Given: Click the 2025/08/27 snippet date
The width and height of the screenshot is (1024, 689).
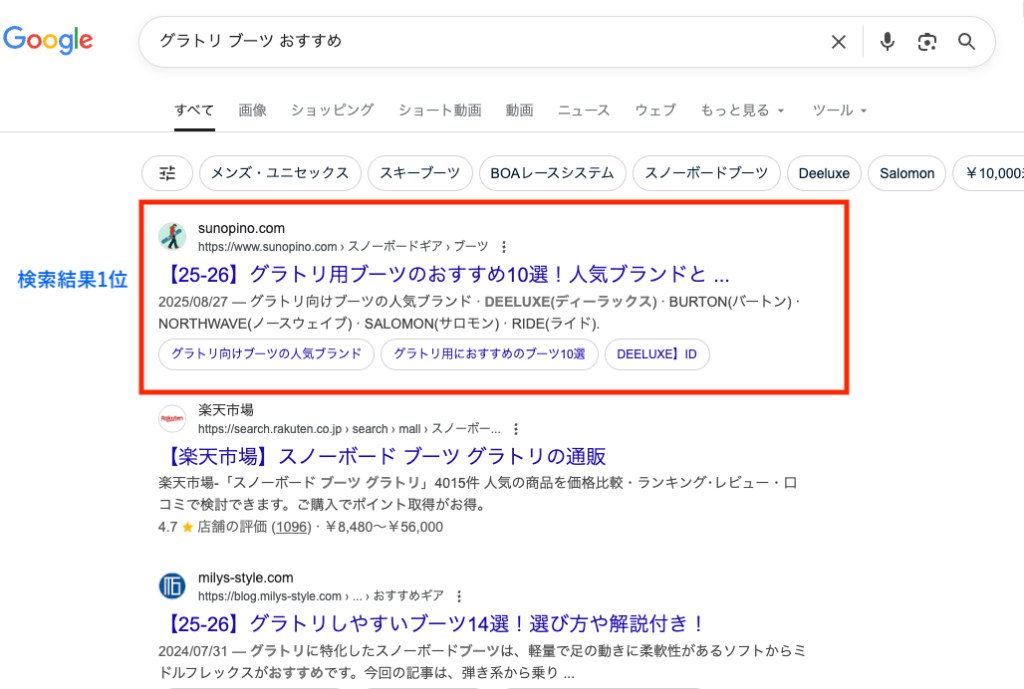Looking at the screenshot, I should tap(193, 302).
